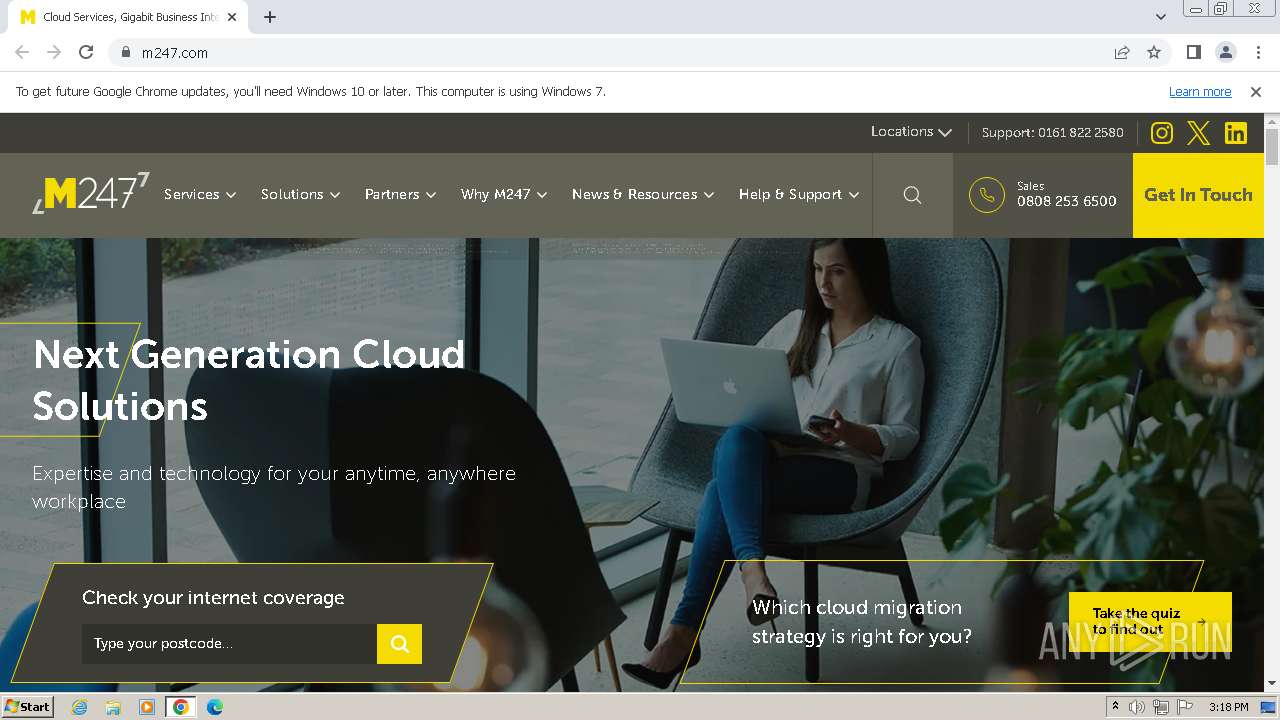Open Internet Explorer from taskbar
The height and width of the screenshot is (720, 1280).
coord(79,707)
